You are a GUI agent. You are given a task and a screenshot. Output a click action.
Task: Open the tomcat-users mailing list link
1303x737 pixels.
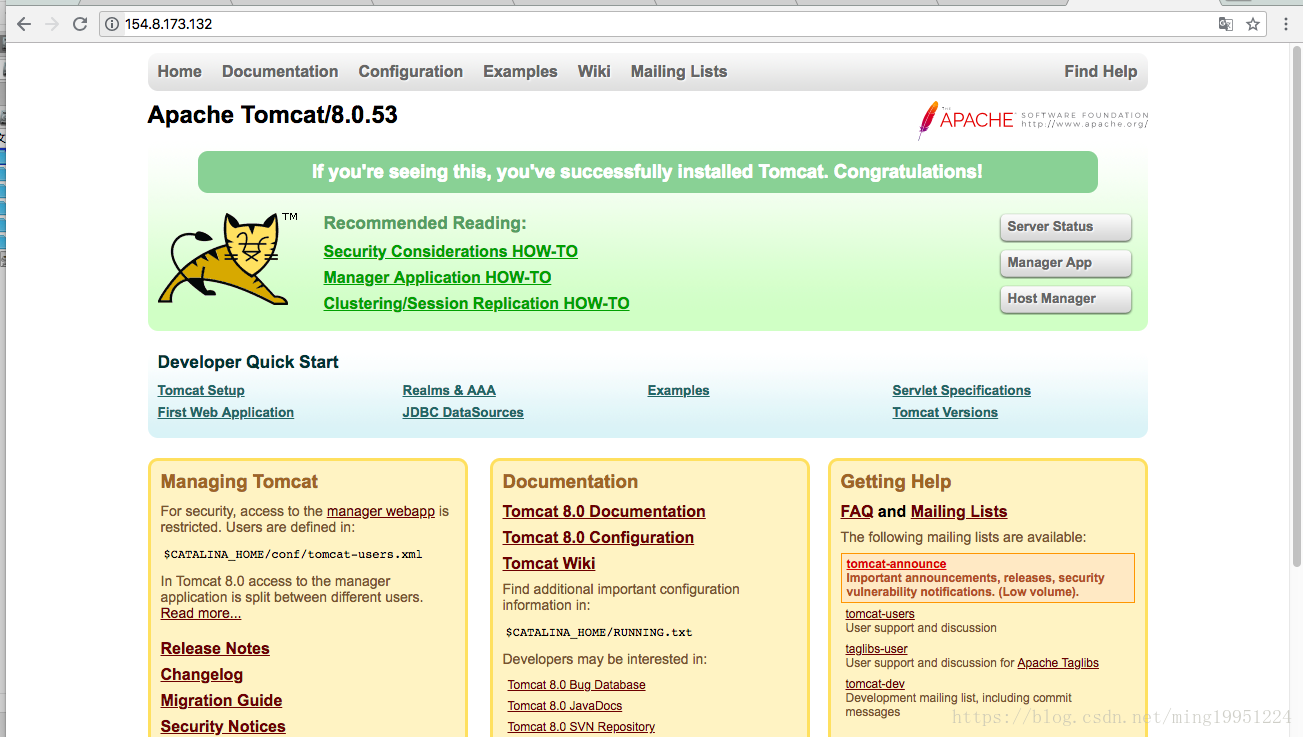[880, 614]
